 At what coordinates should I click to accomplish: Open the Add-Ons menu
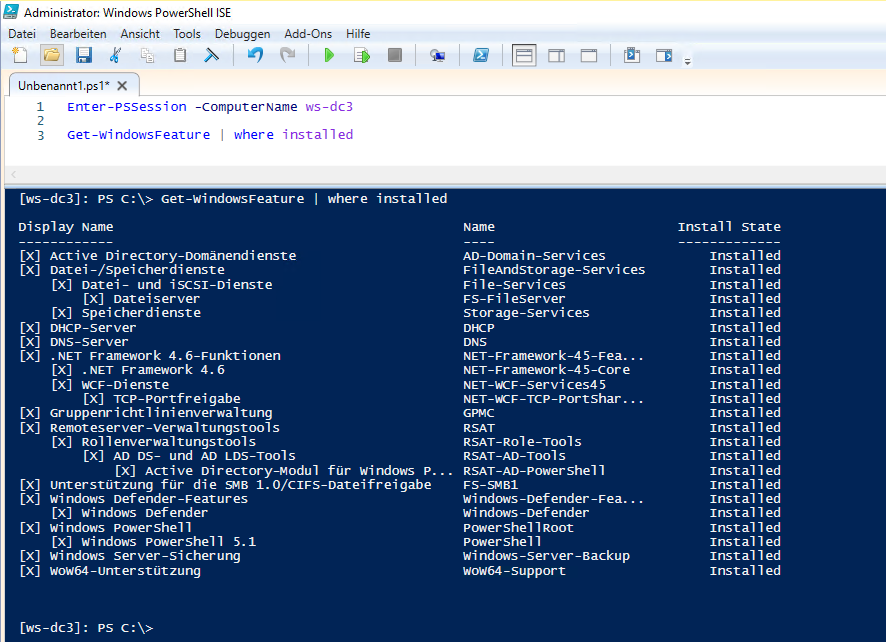point(308,34)
